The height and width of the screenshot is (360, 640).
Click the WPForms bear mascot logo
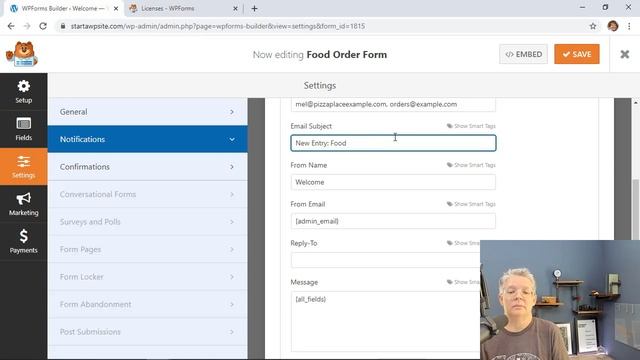pos(22,54)
